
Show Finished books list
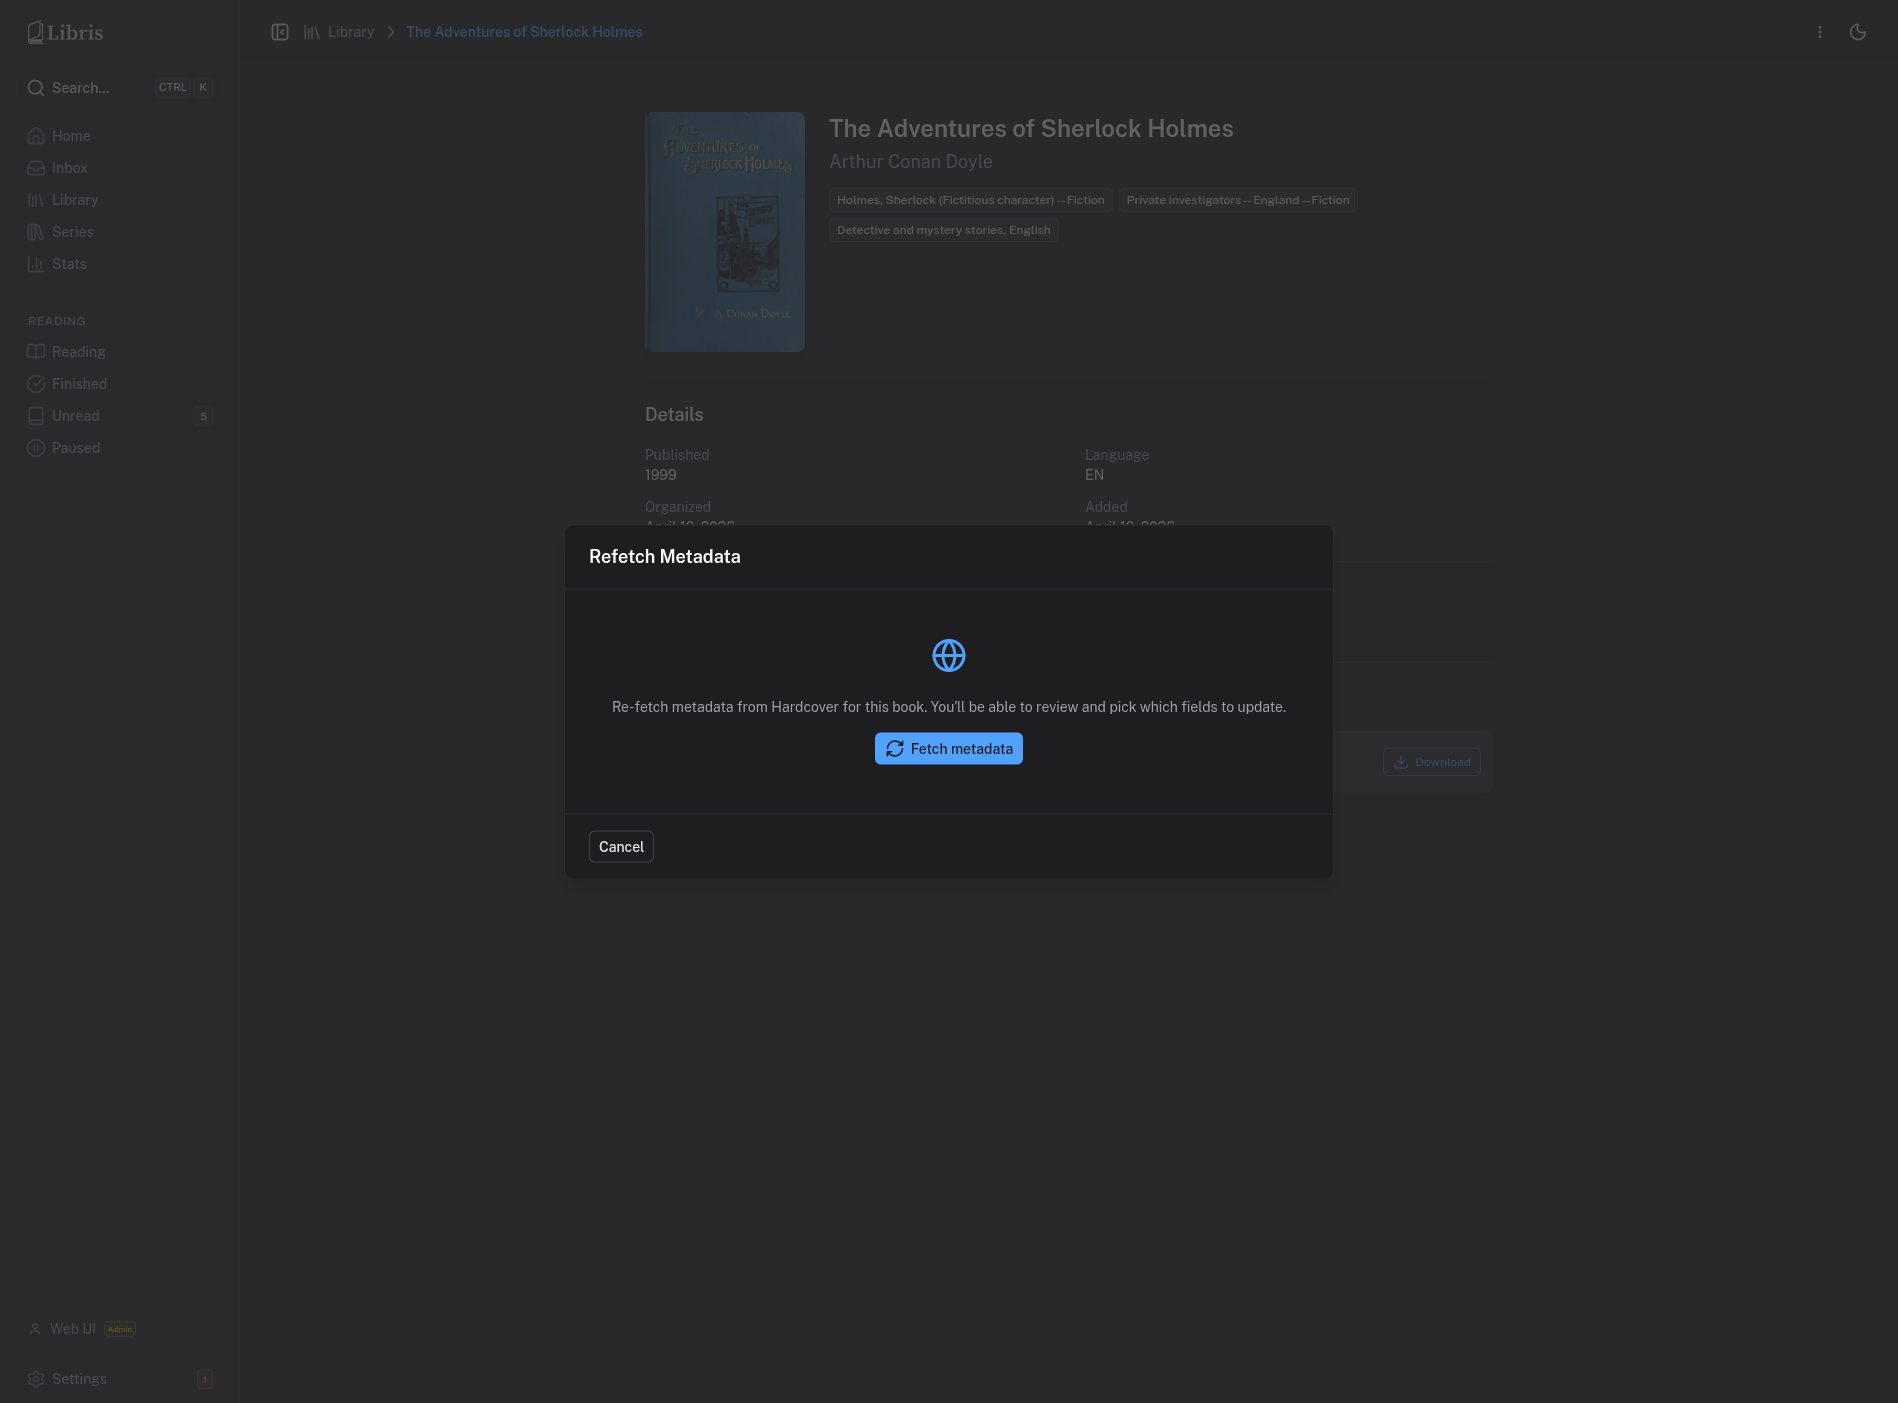pos(119,384)
